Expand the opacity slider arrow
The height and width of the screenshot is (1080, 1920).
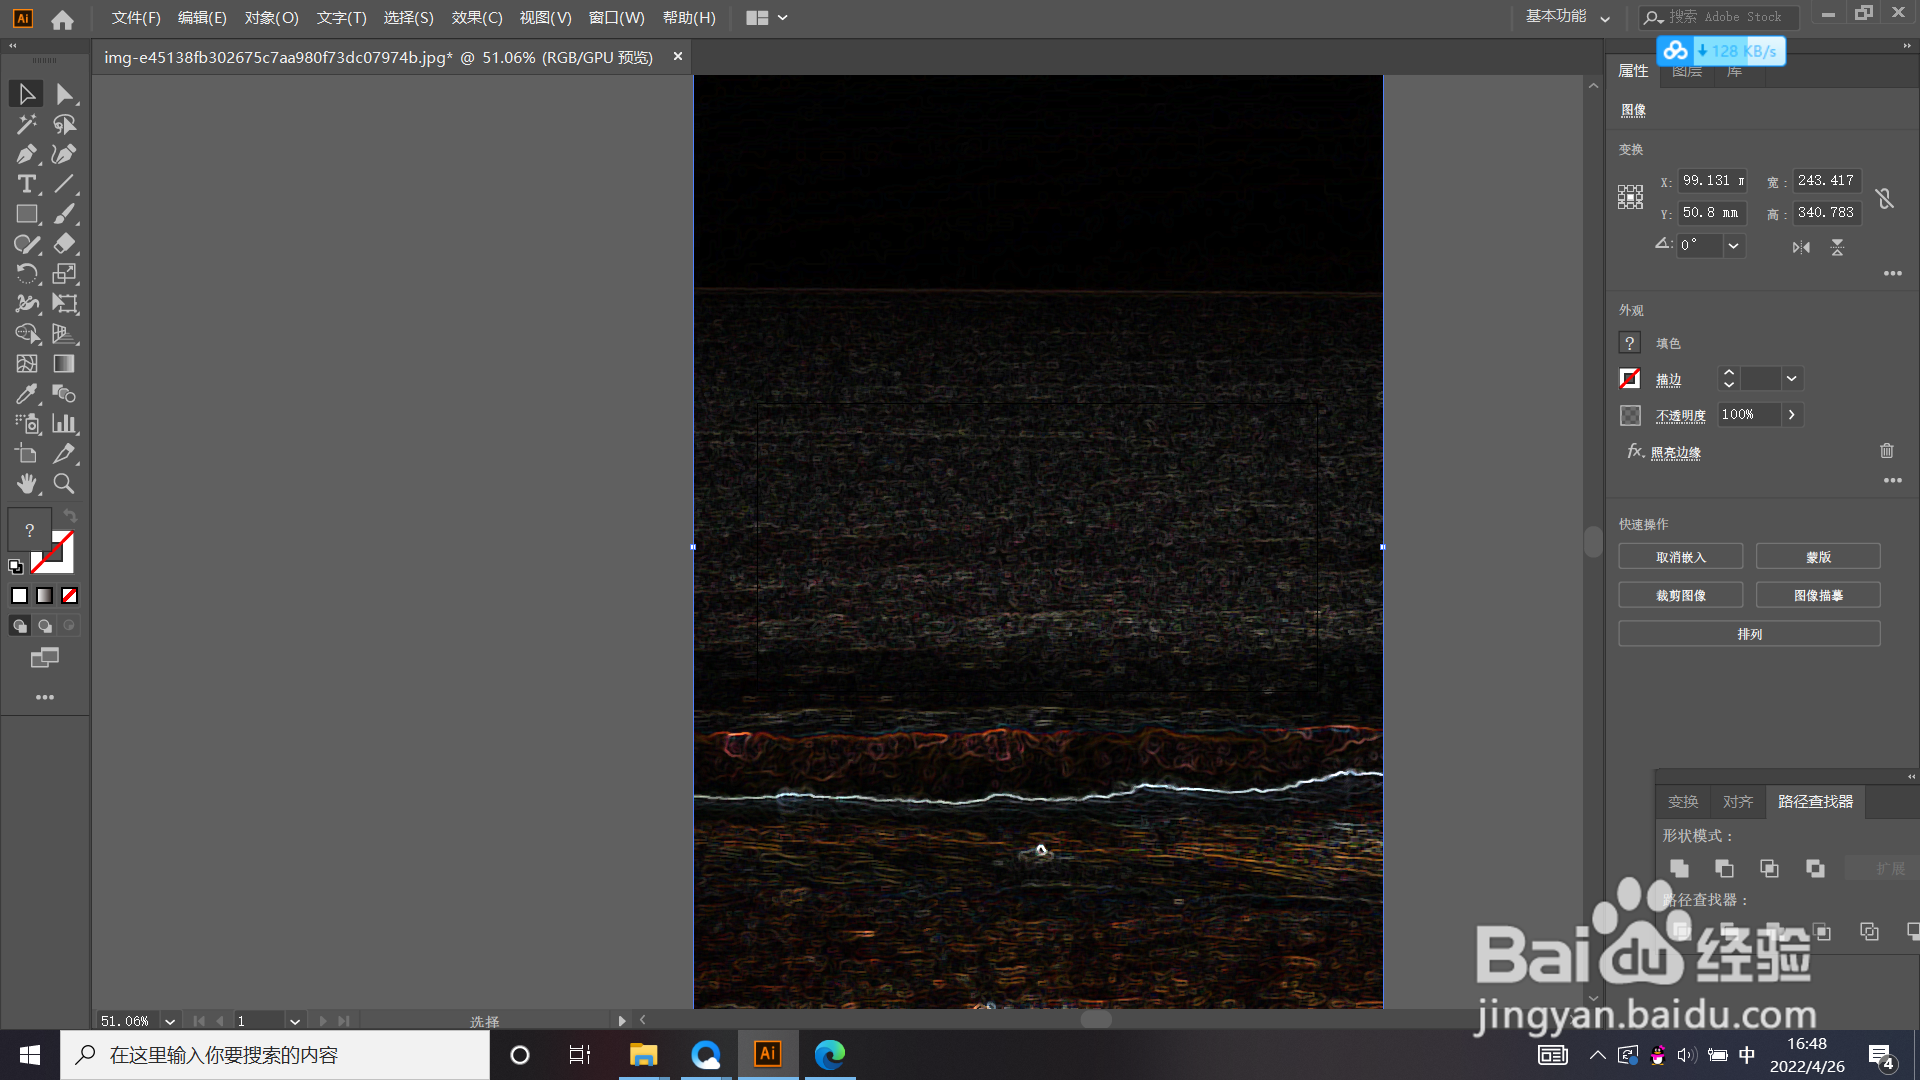(x=1792, y=415)
